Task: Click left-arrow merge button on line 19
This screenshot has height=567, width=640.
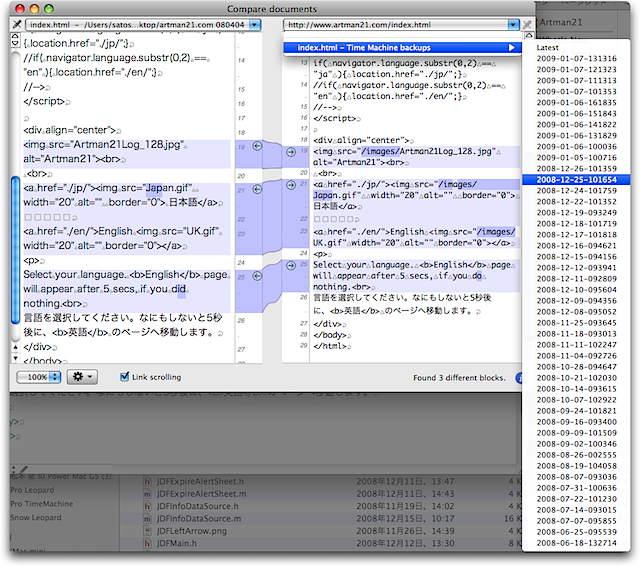Action: pos(257,146)
